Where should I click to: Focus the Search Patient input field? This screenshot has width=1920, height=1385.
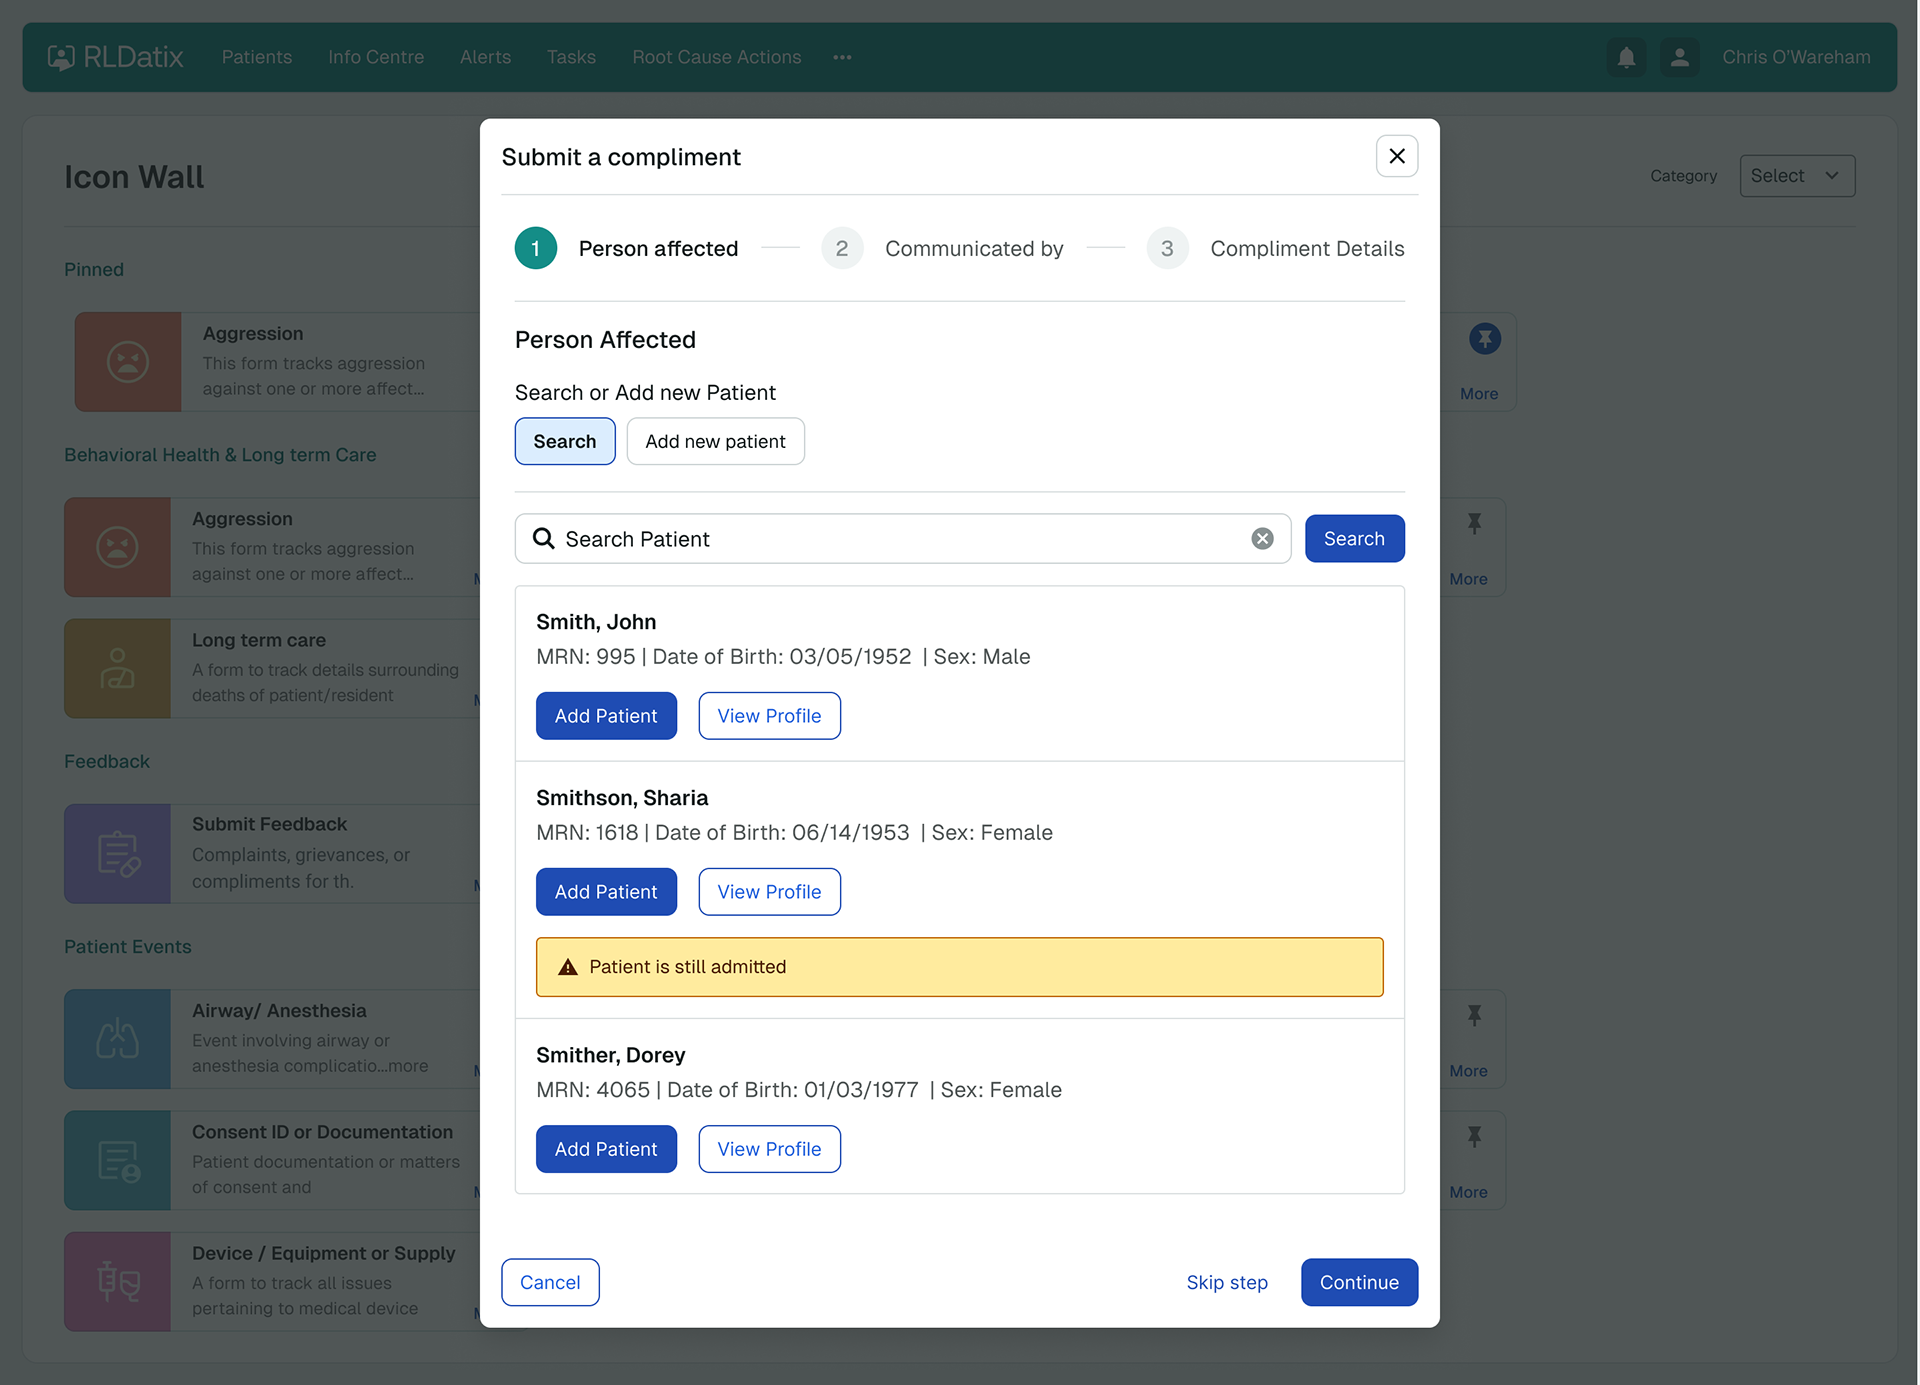[903, 539]
